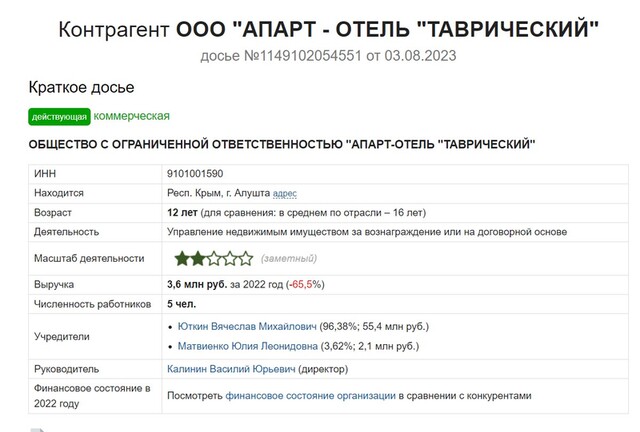This screenshot has height=432, width=640.
Task: Click the green "действующая" status badge
Action: (60, 117)
